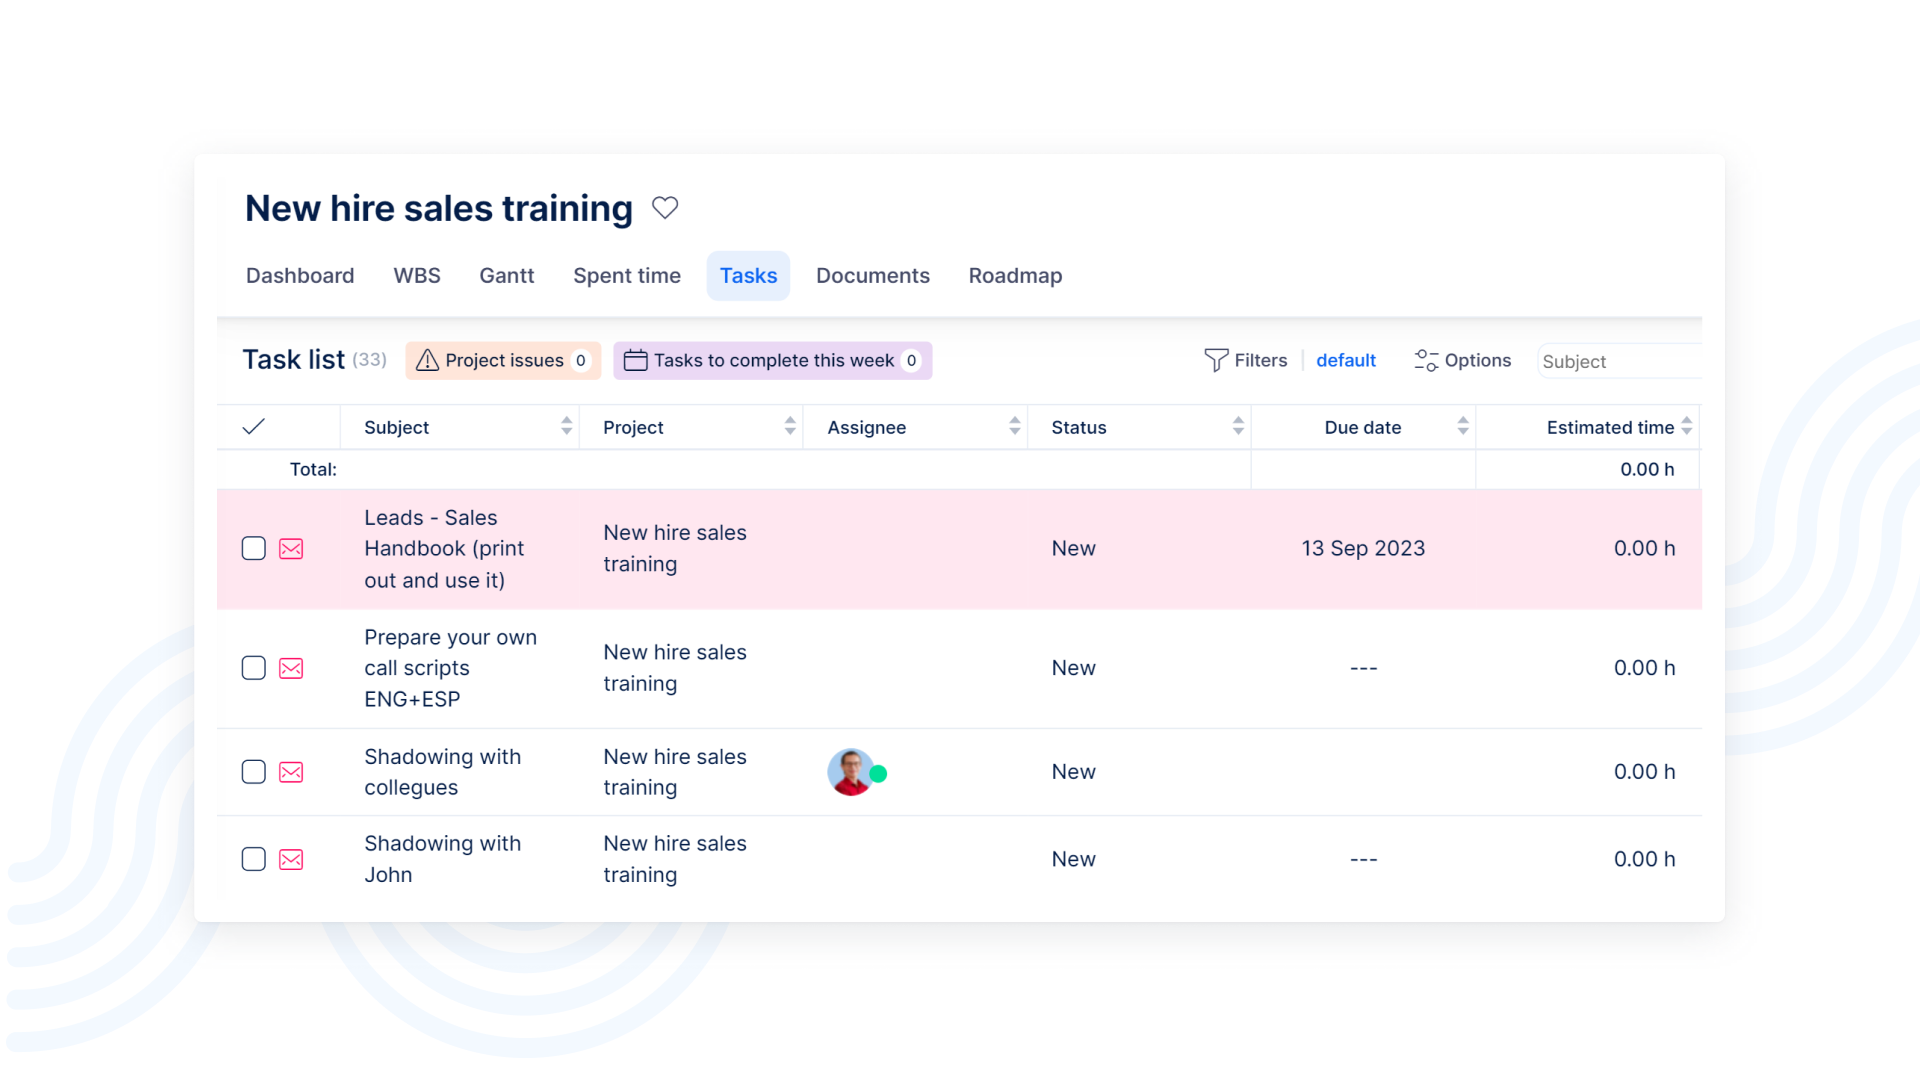Click the select-all checkmark icon in table header
Viewport: 1920px width, 1076px height.
tap(254, 427)
